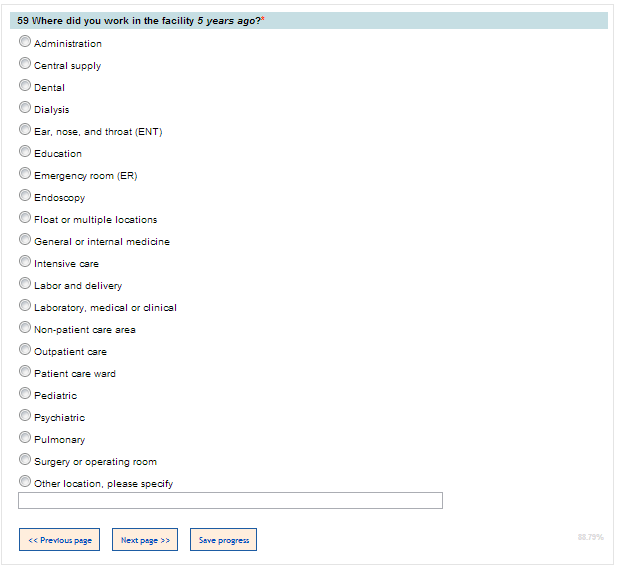Viewport: 618px width, 569px height.
Task: Choose Other location, please specify
Action: (x=25, y=483)
